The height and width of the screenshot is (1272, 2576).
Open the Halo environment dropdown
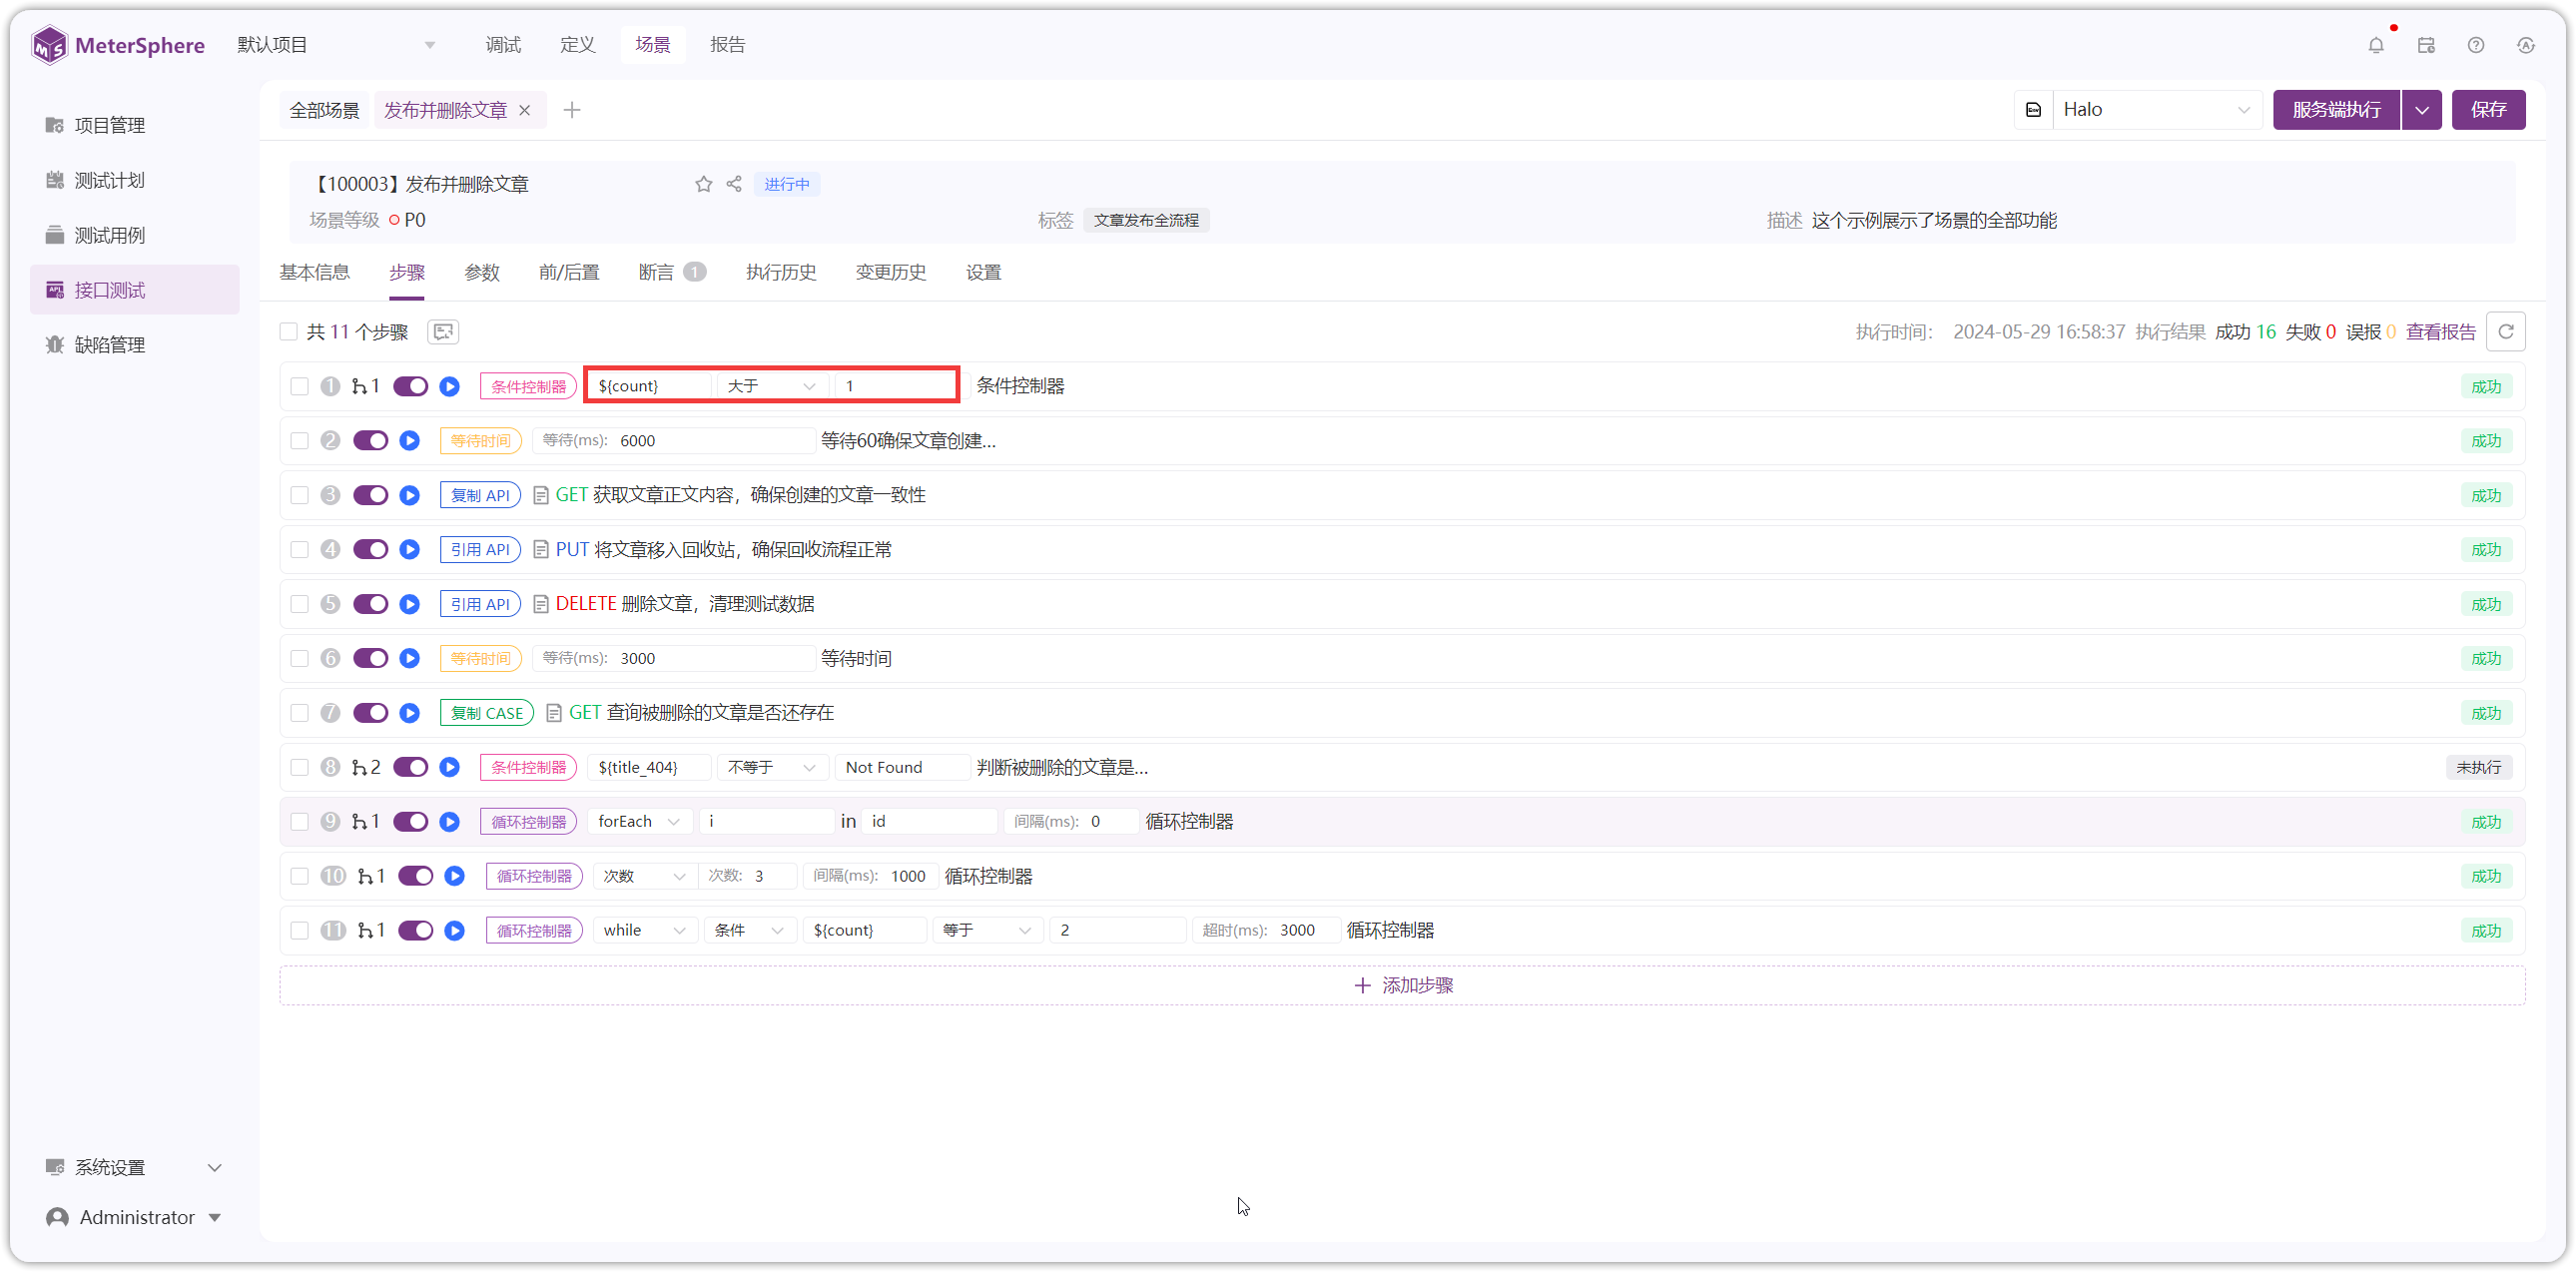coord(2157,110)
